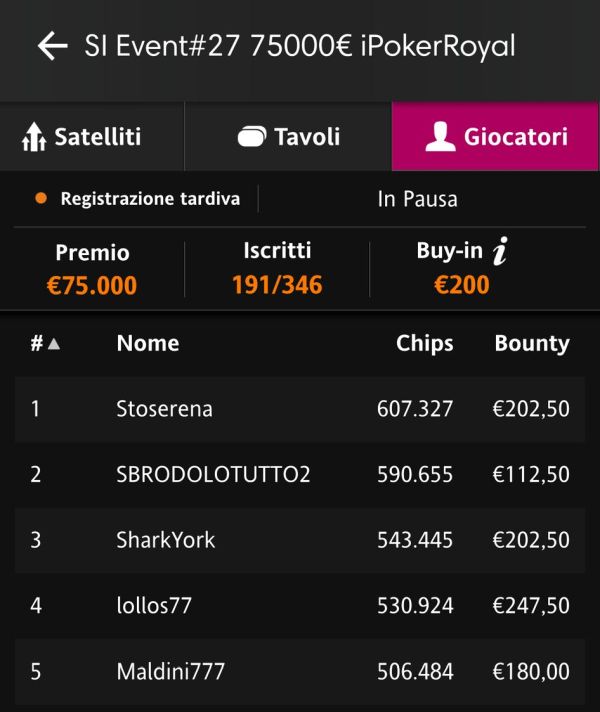Sort players by Nome column
The width and height of the screenshot is (600, 712).
148,343
